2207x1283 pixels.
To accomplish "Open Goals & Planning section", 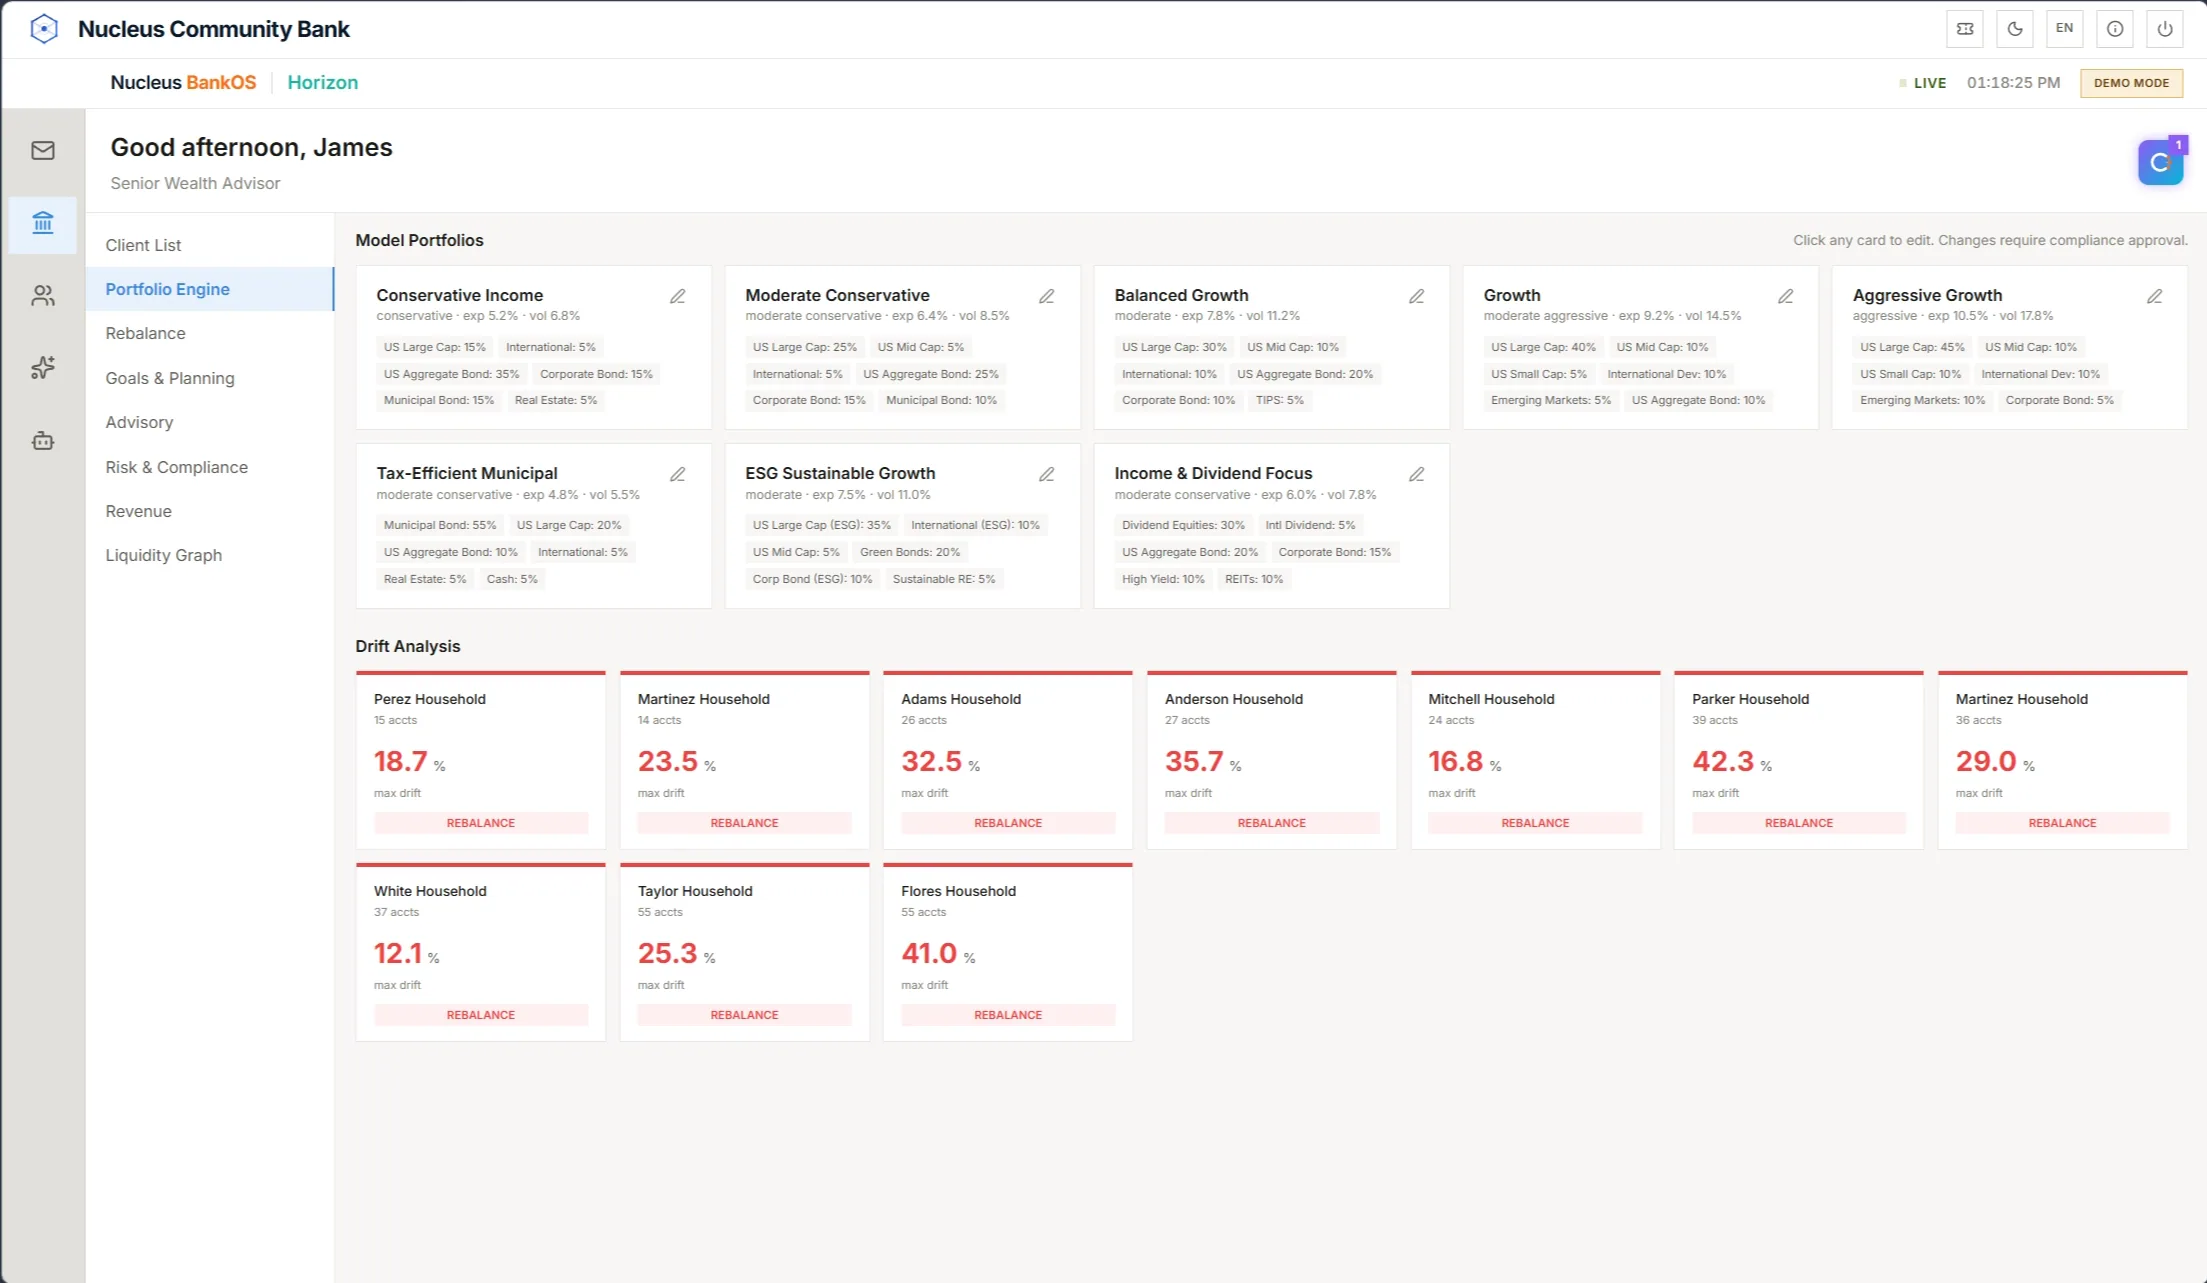I will pos(210,378).
